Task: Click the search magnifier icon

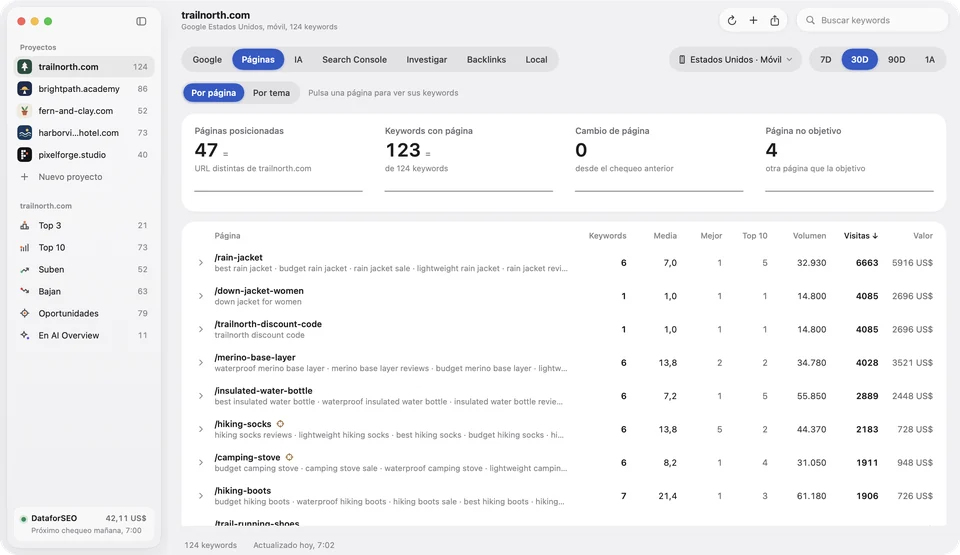Action: coord(810,20)
